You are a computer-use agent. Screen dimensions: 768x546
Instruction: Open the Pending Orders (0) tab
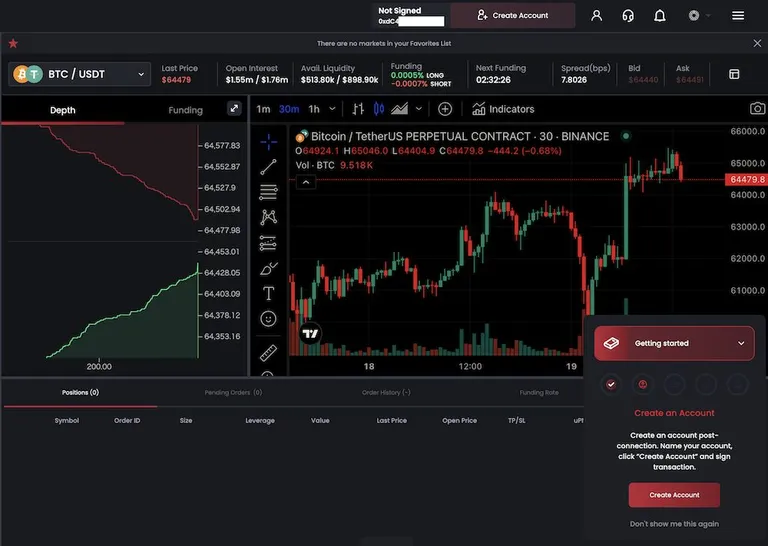pos(233,392)
